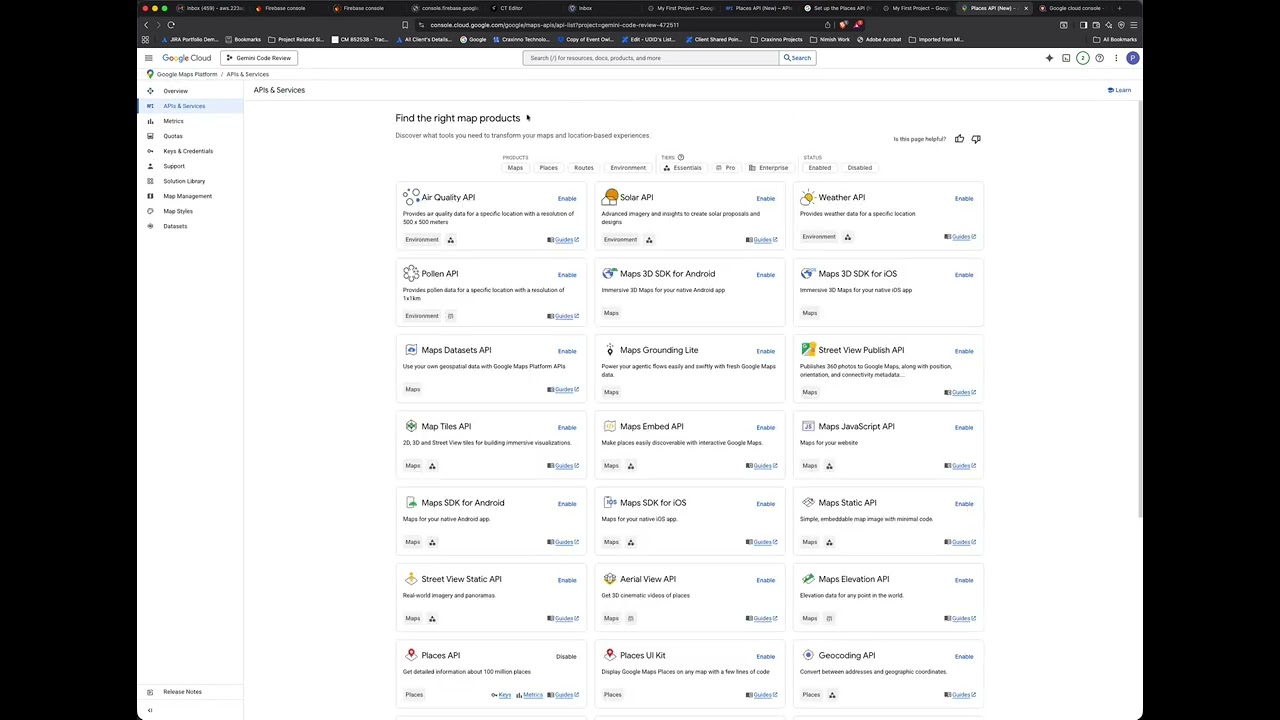The height and width of the screenshot is (720, 1280).
Task: Disable the Places API
Action: (x=566, y=656)
